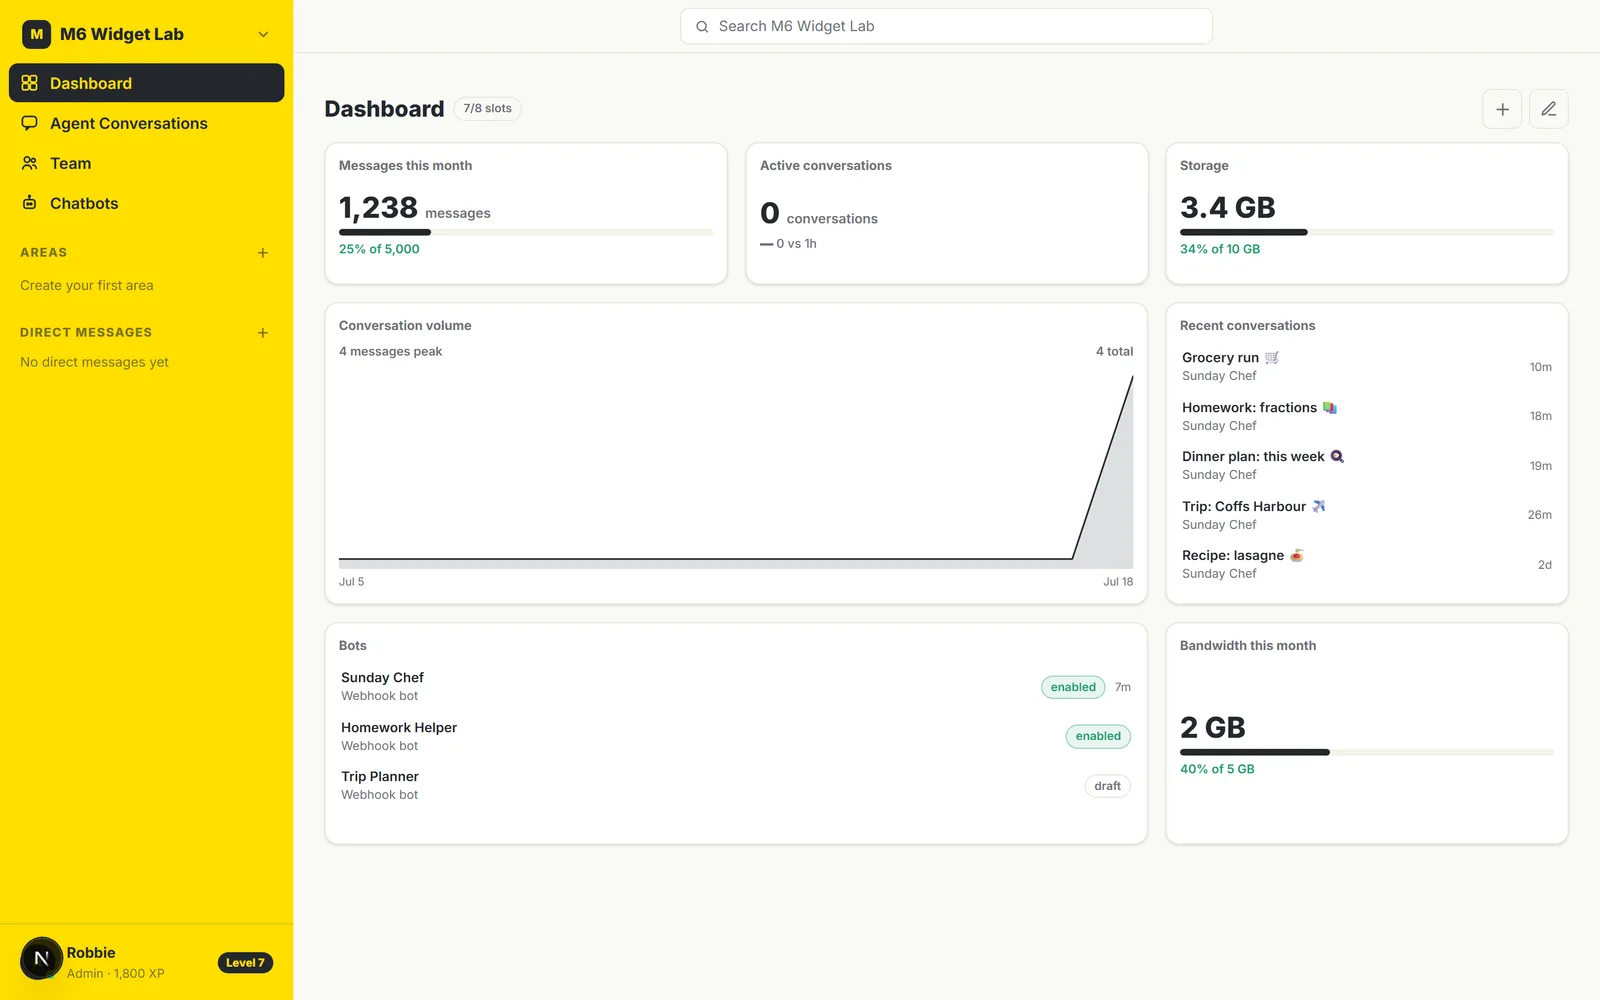This screenshot has height=1000, width=1600.
Task: Open the Recipe: lasagne conversation
Action: (x=1367, y=565)
